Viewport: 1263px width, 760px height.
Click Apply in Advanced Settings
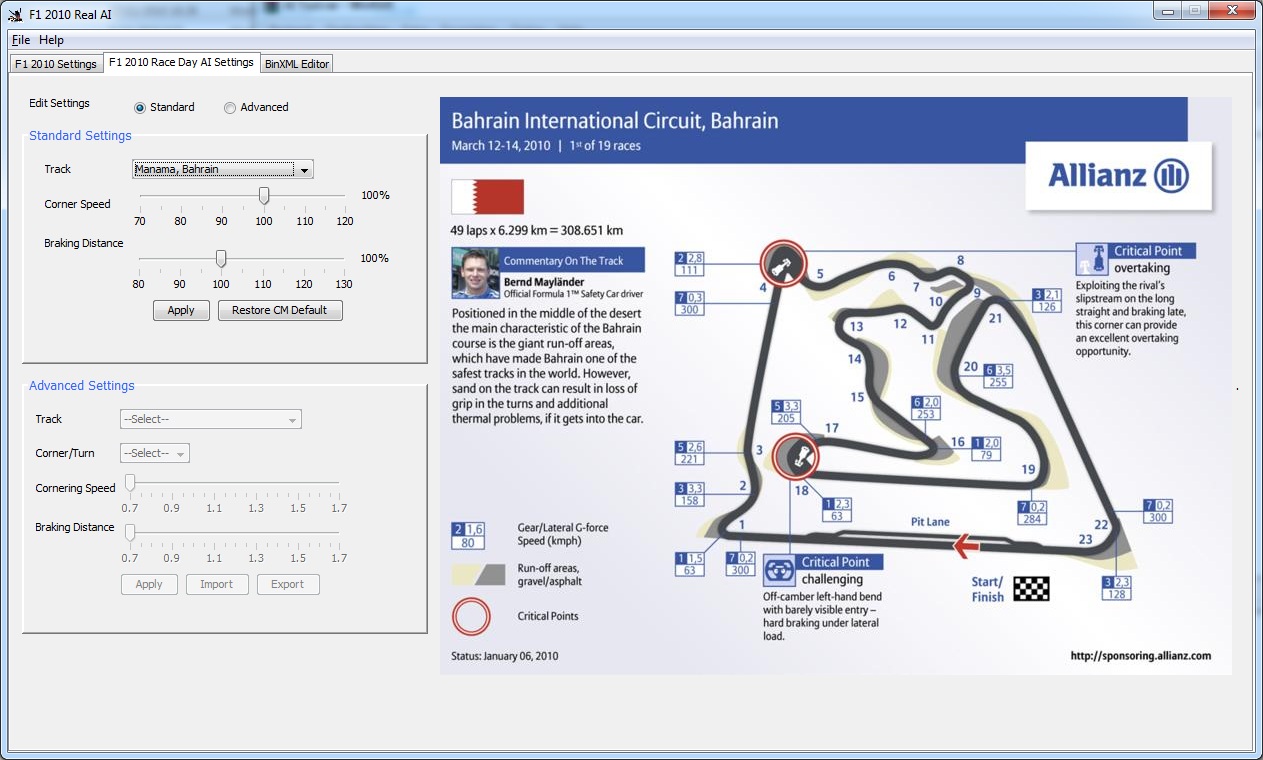coord(149,584)
